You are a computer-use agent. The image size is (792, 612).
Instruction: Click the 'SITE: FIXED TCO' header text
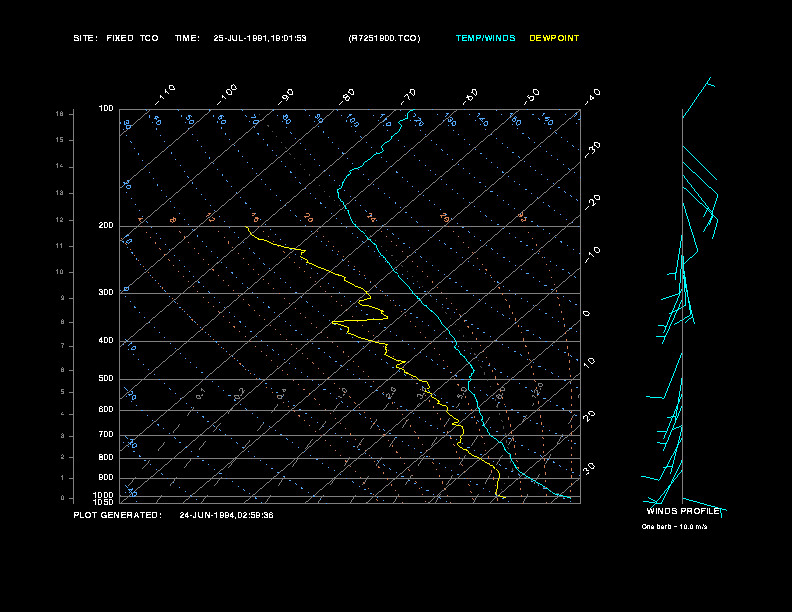pos(116,38)
